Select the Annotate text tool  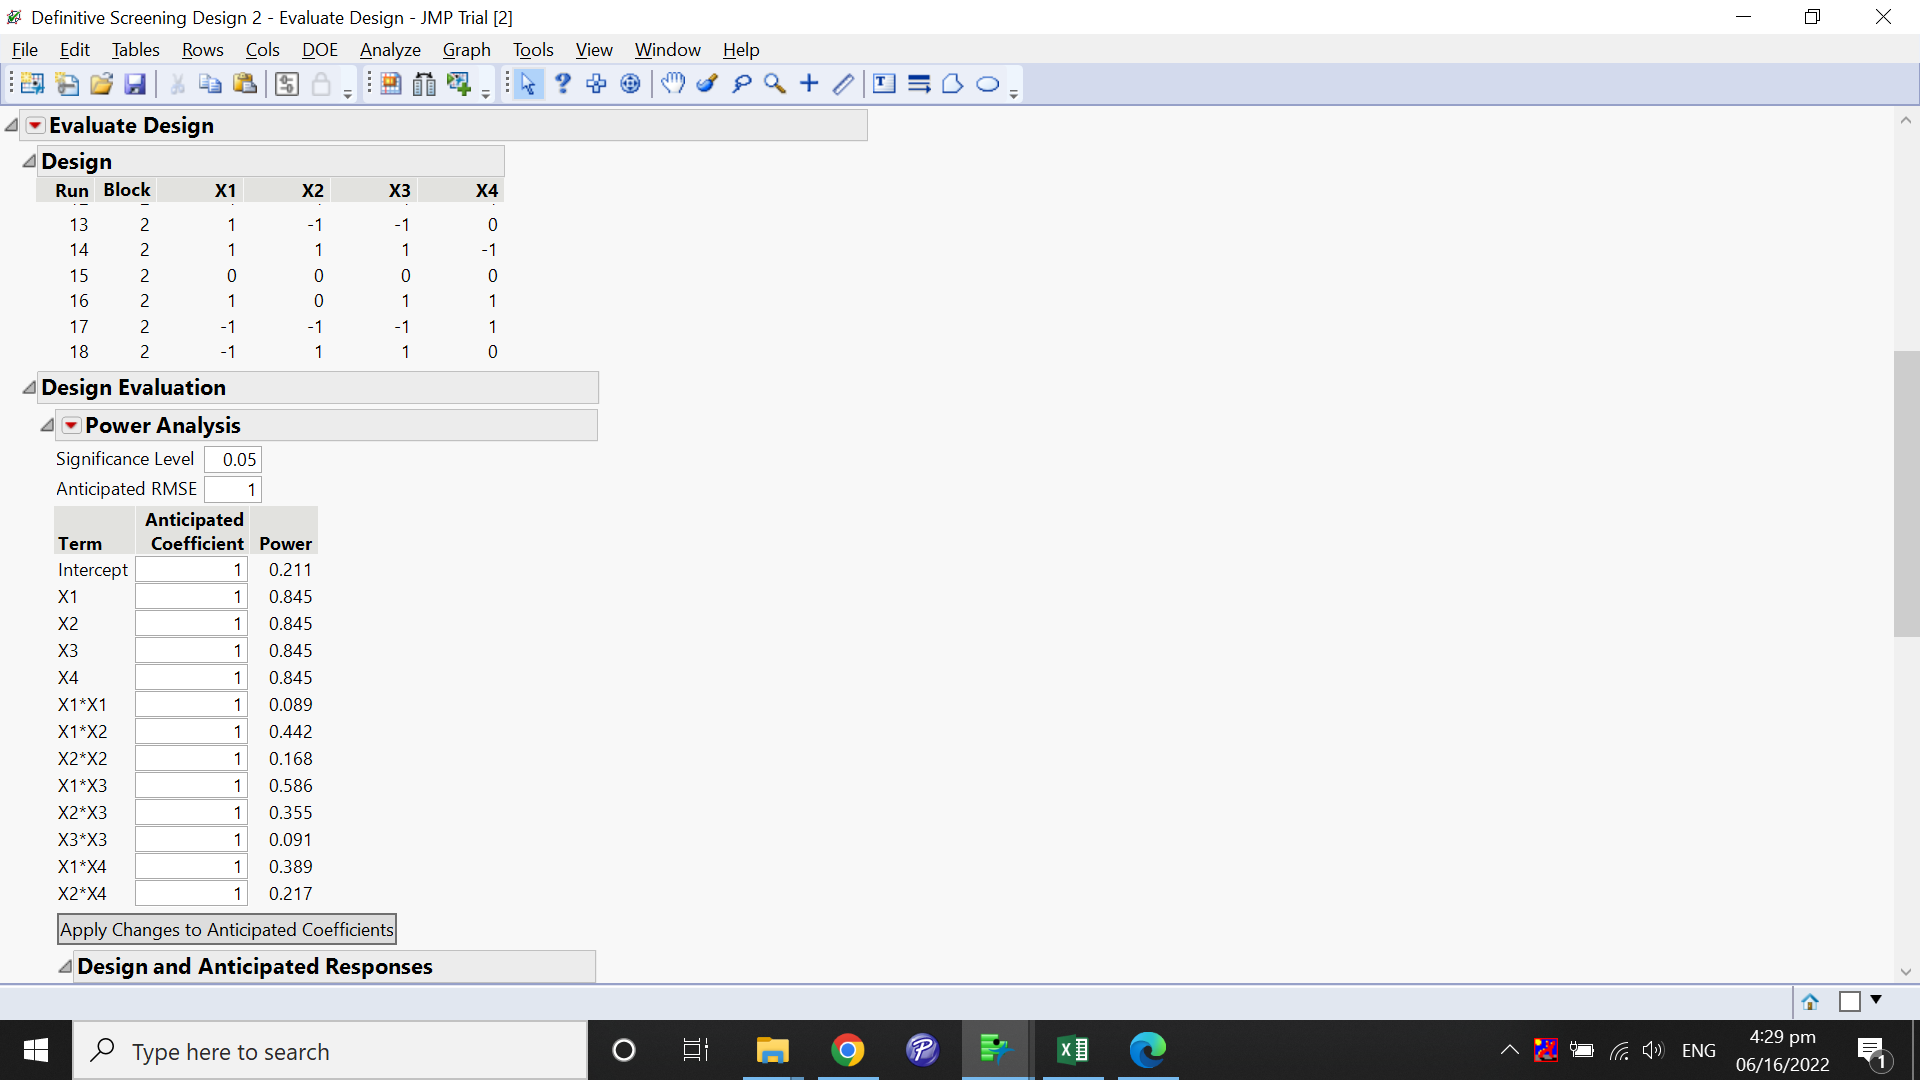884,84
